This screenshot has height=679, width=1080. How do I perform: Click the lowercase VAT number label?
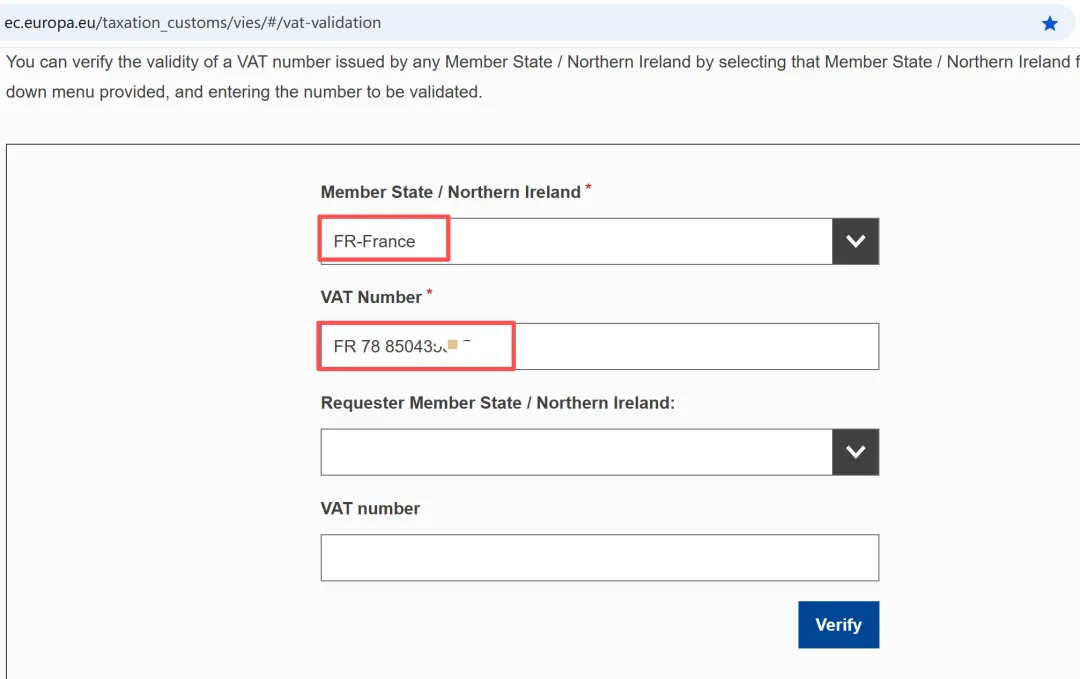370,509
